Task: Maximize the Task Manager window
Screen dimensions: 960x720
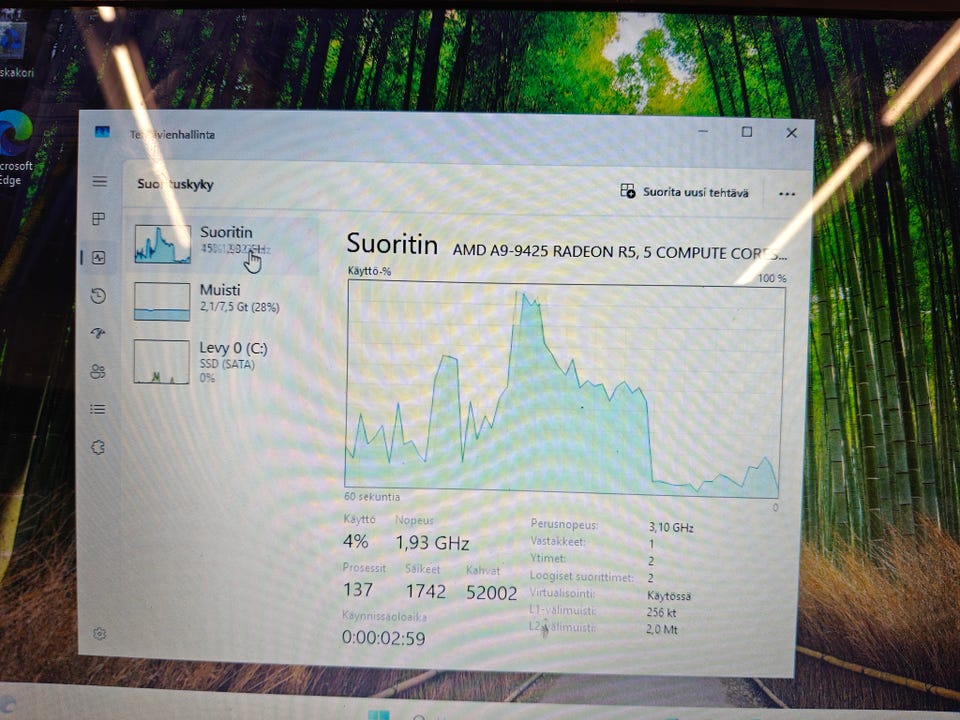Action: [747, 132]
